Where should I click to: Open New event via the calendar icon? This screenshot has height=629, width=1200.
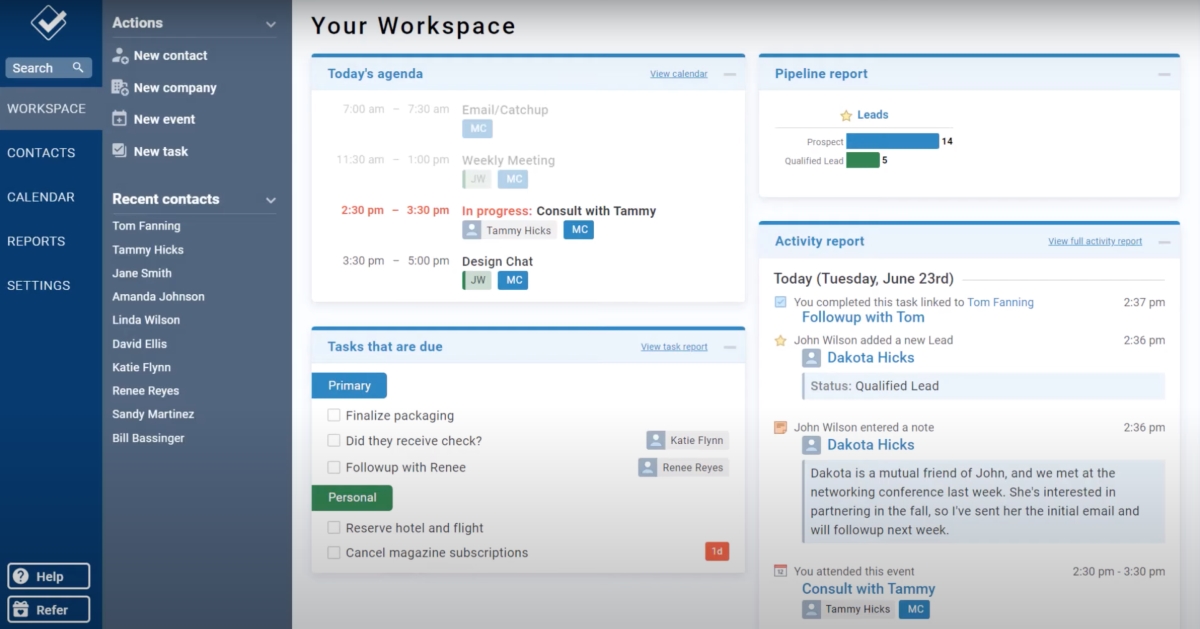[x=120, y=119]
